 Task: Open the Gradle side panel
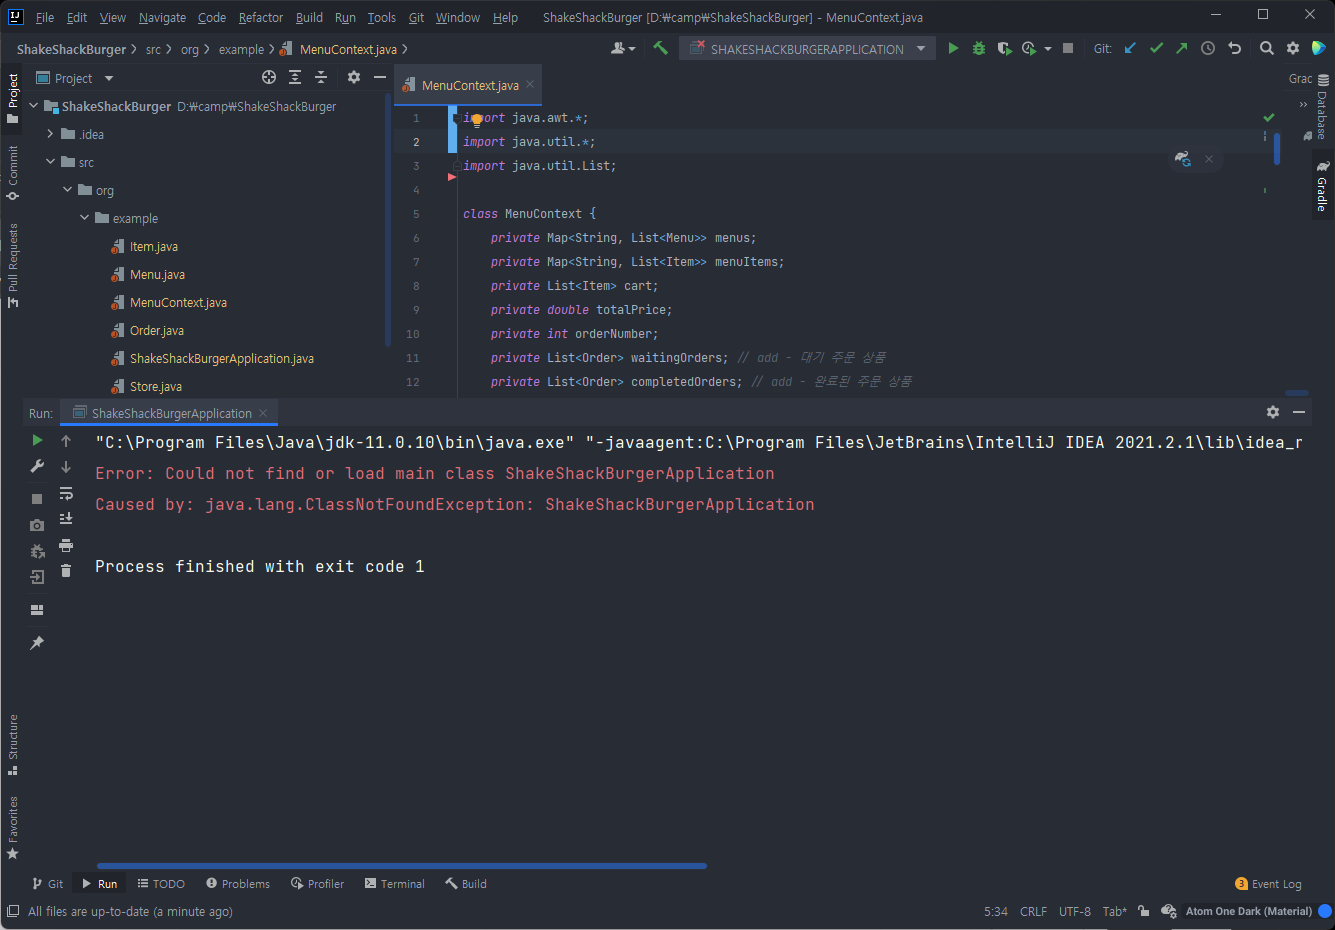pos(1322,186)
